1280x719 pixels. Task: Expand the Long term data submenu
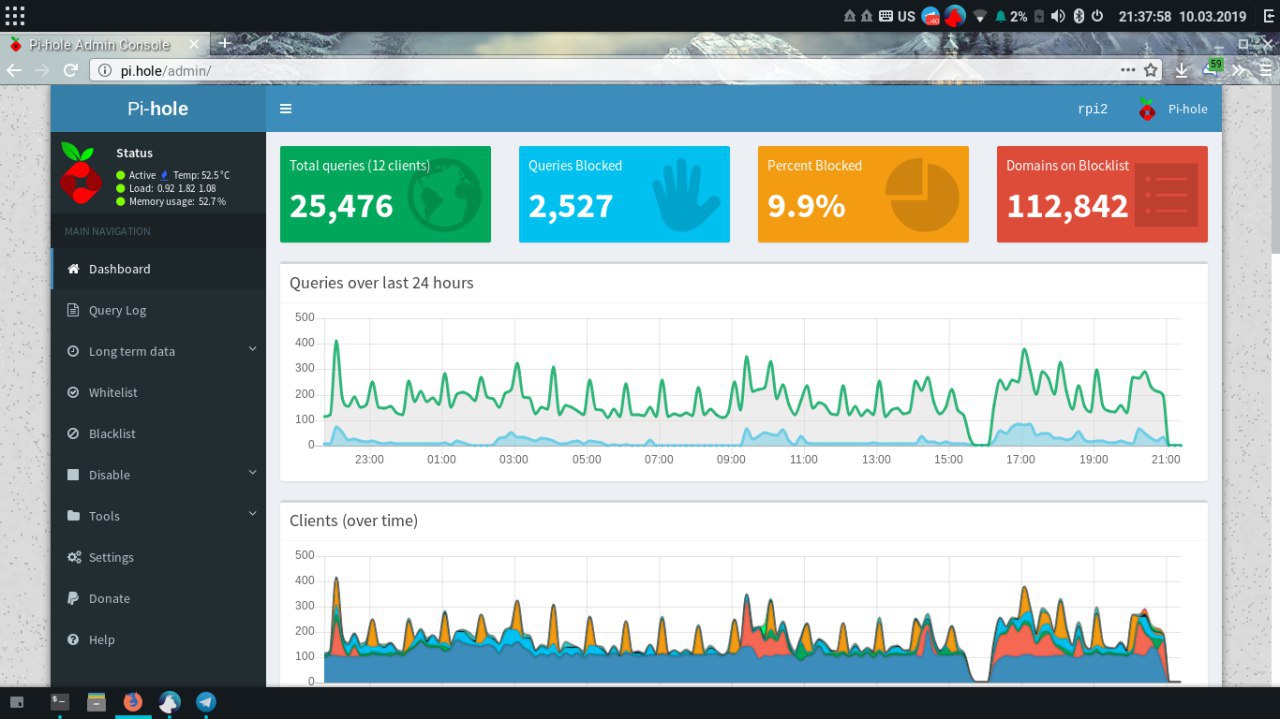click(x=158, y=351)
